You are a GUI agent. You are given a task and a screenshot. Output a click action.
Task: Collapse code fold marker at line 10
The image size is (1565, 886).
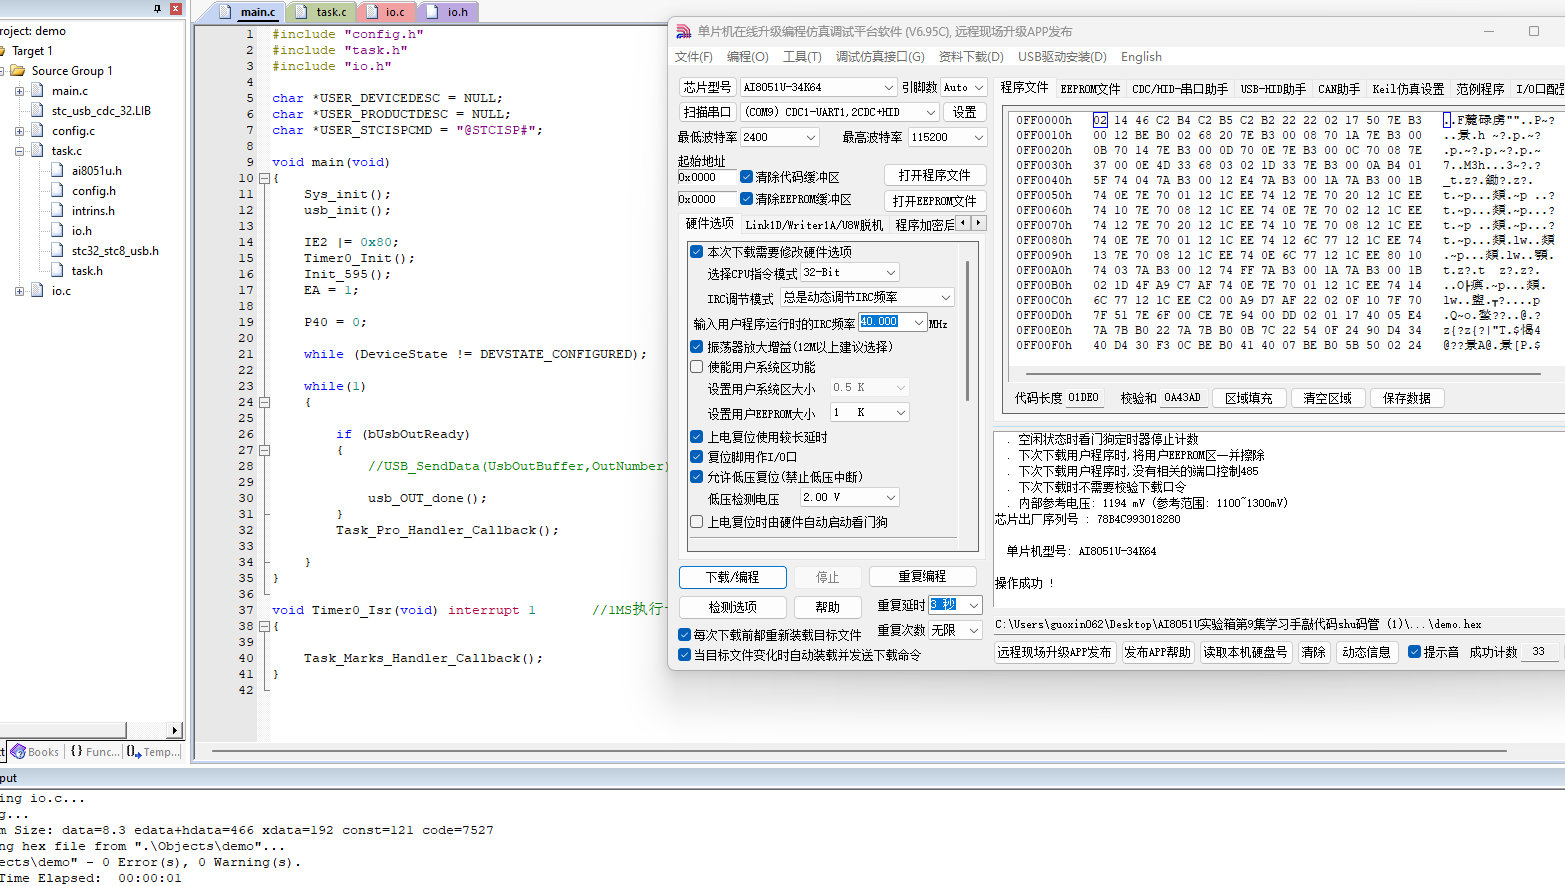[264, 178]
